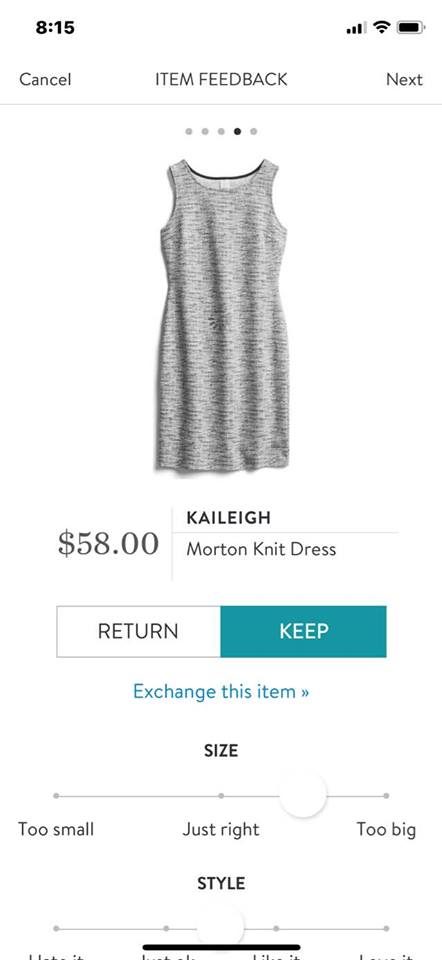Tap the battery indicator icon
Image resolution: width=442 pixels, height=960 pixels.
coord(410,27)
